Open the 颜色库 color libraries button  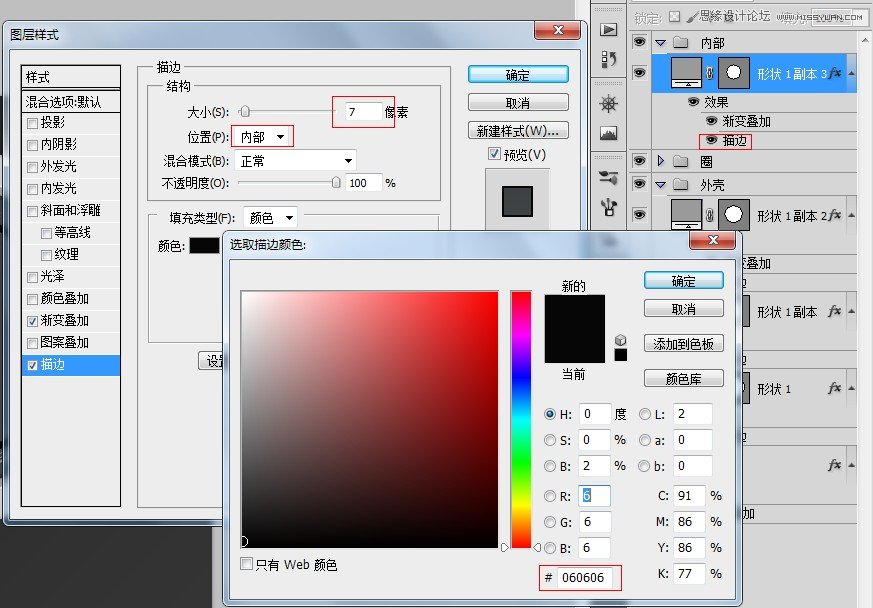click(x=684, y=379)
